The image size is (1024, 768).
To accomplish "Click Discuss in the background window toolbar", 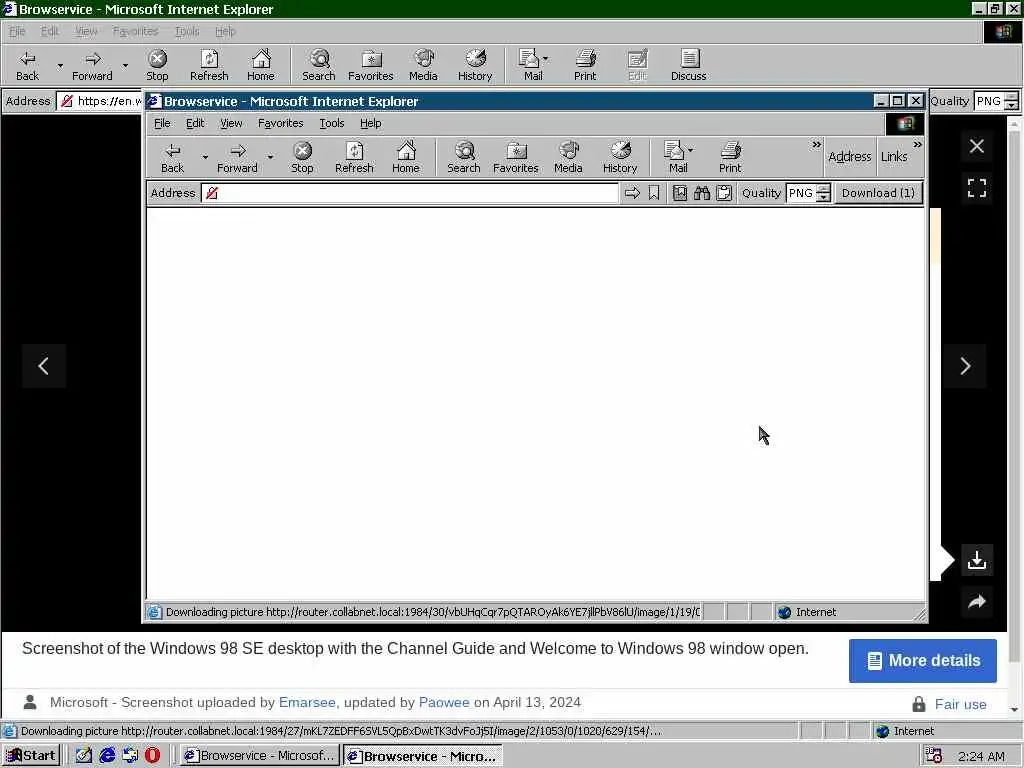I will point(688,65).
